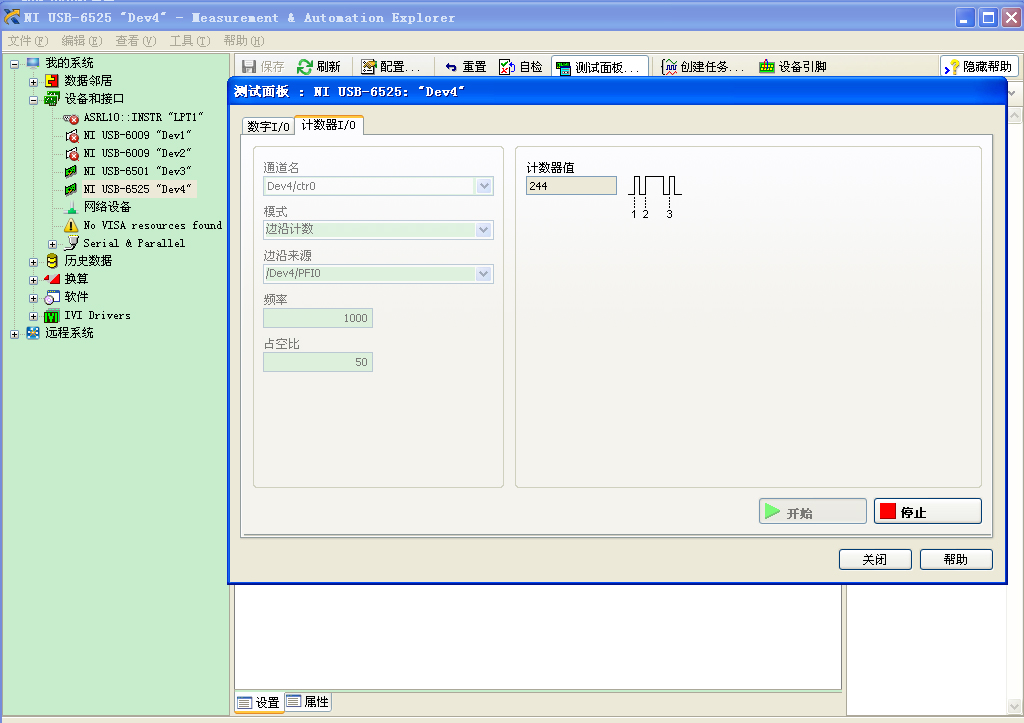Click the help pane scroll down arrow
The width and height of the screenshot is (1024, 723).
1014,707
